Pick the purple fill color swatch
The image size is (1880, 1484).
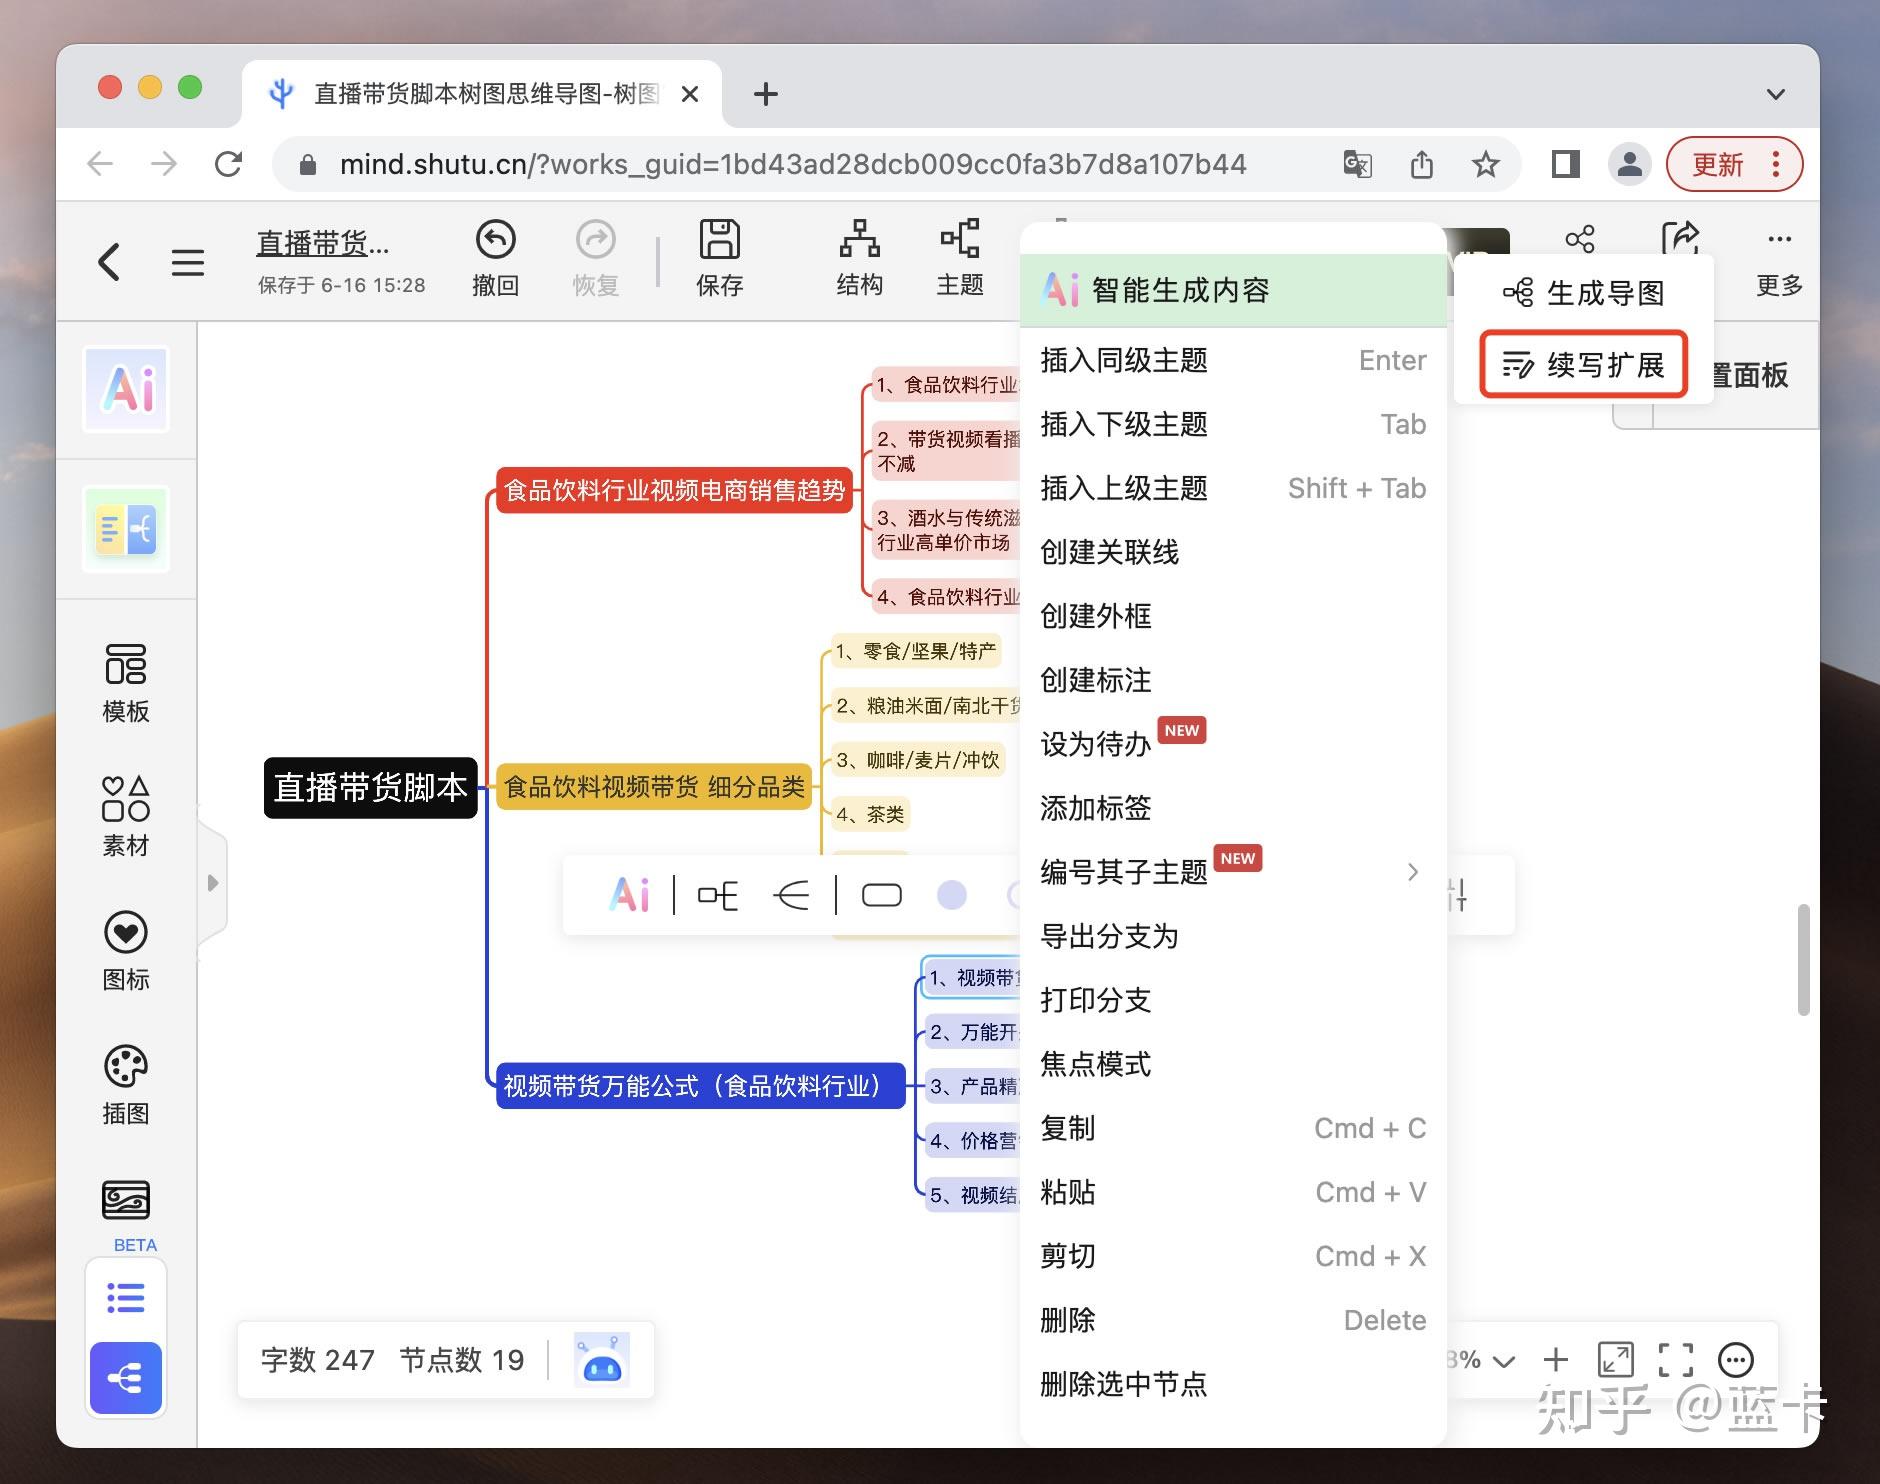tap(953, 895)
